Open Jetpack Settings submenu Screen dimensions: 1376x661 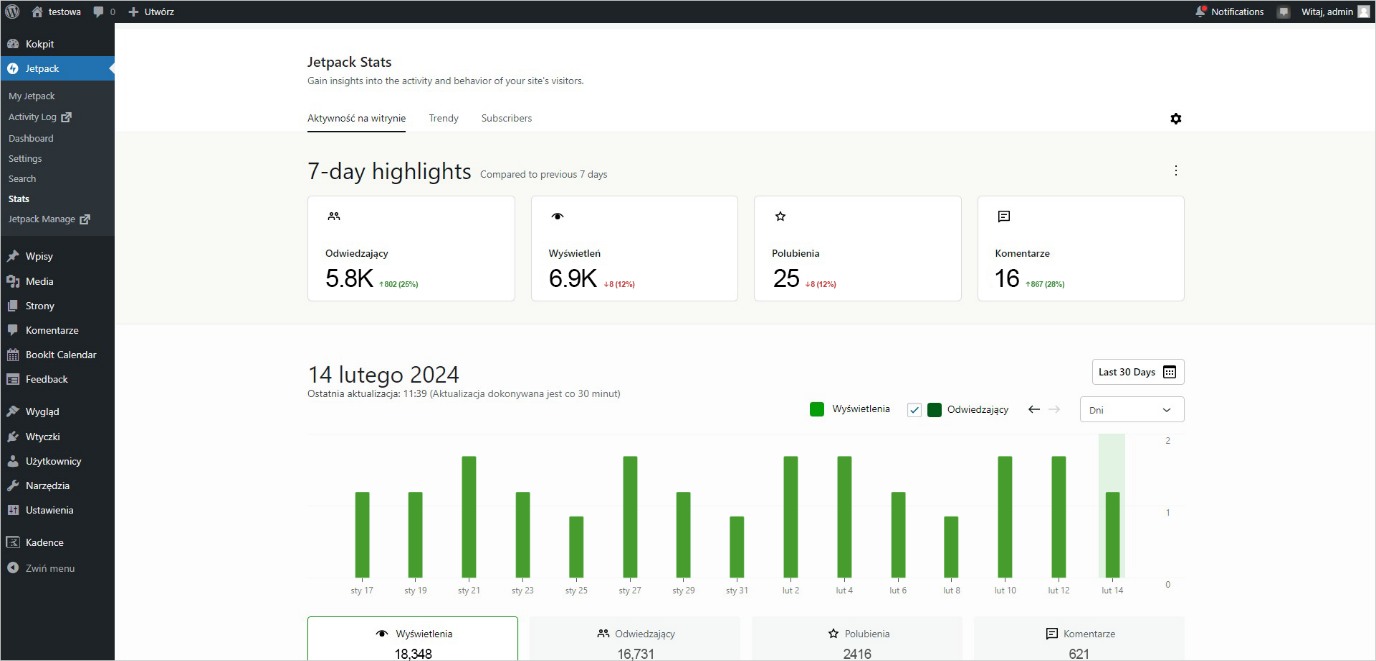(25, 158)
